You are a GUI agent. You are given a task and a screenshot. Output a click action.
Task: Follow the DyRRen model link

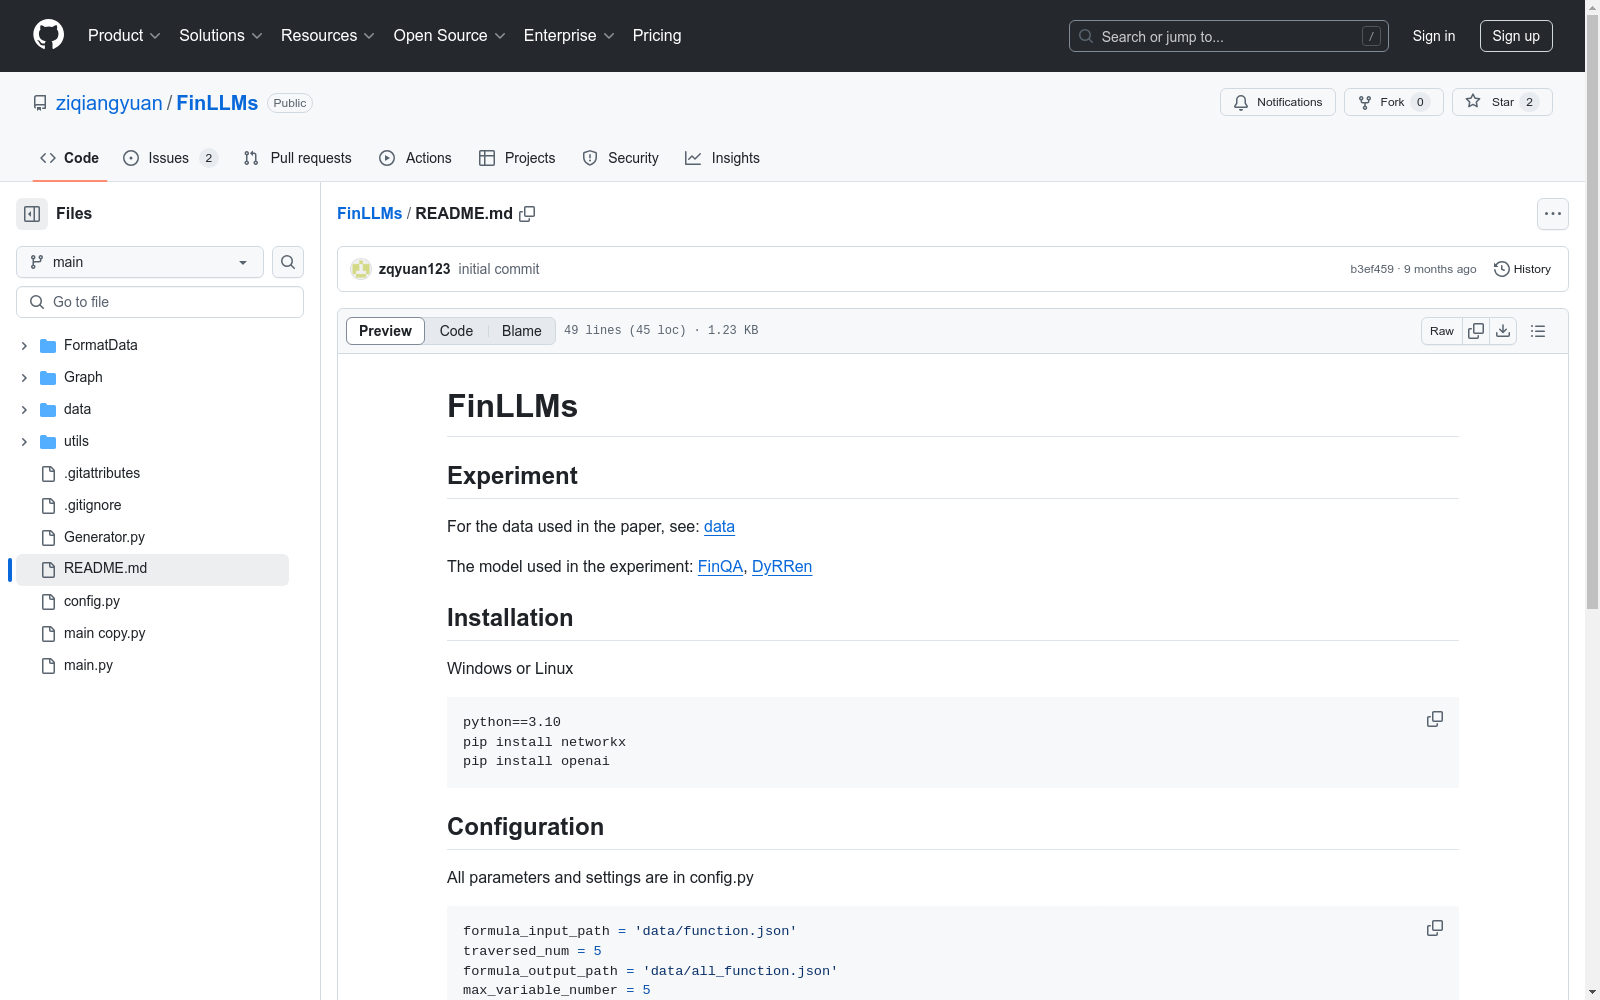781,567
